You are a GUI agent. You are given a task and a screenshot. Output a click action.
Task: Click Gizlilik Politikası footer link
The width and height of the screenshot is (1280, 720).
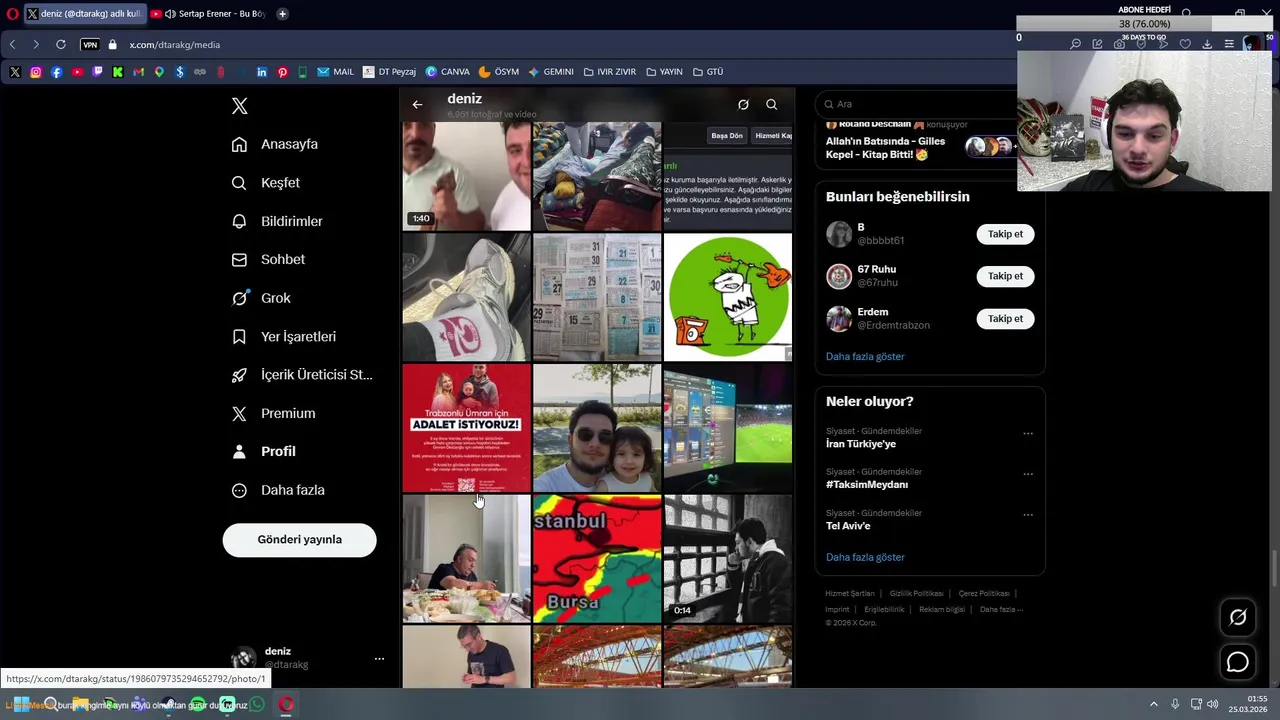pyautogui.click(x=916, y=594)
